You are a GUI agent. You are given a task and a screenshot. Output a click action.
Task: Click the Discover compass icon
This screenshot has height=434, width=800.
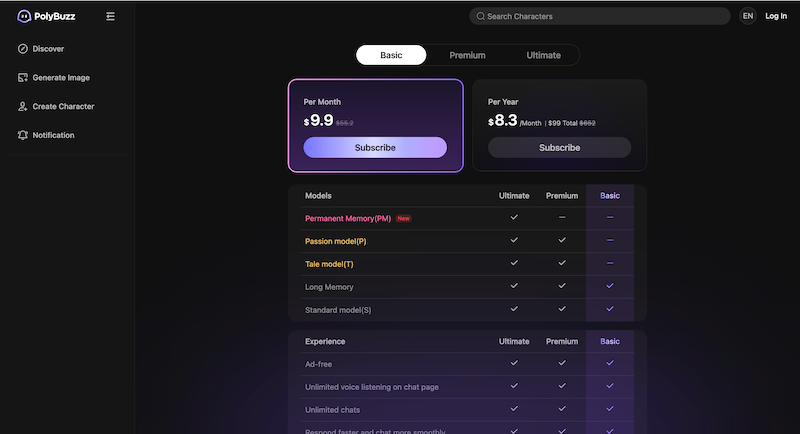[22, 49]
